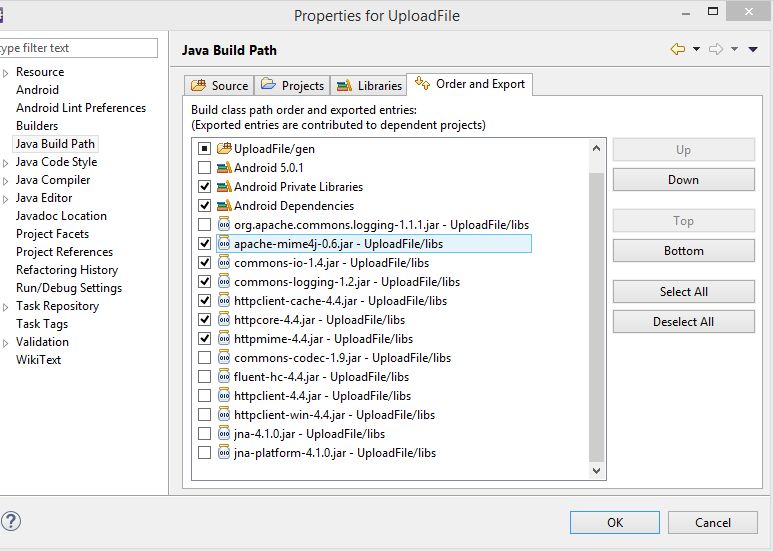Expand the Resource tree node
This screenshot has height=551, width=773.
tap(5, 73)
